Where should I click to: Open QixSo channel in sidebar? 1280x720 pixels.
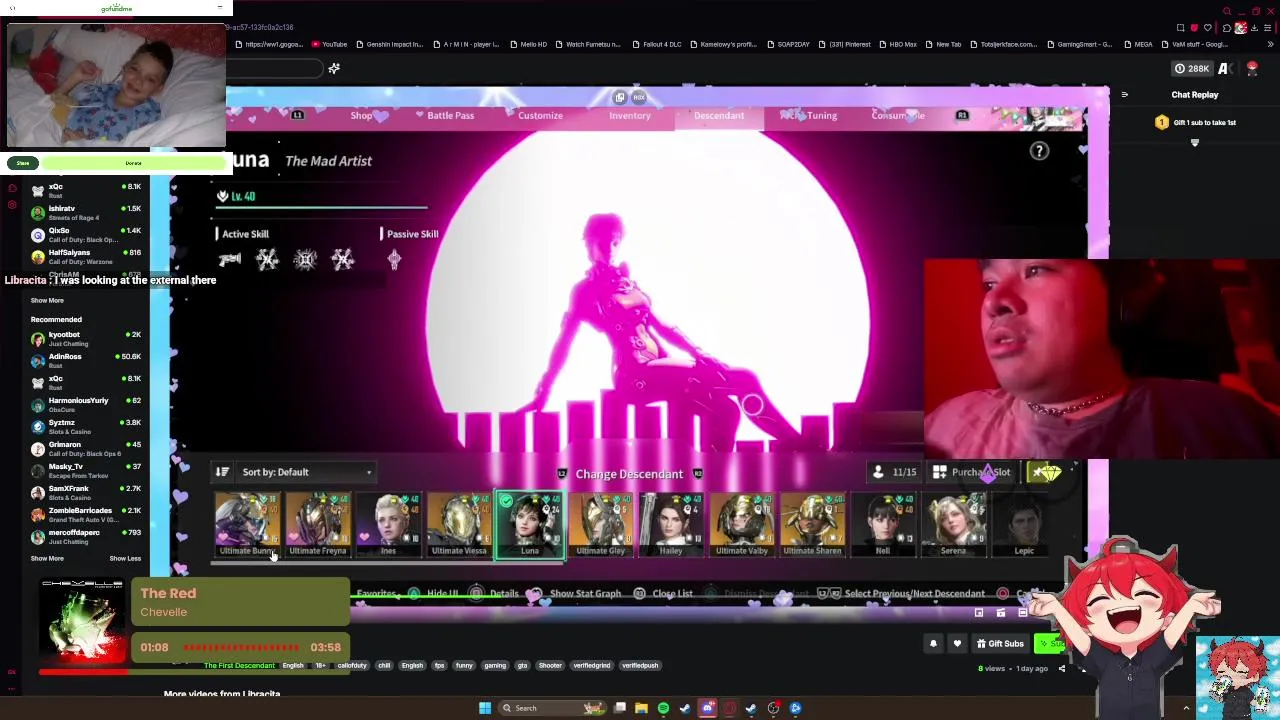87,234
